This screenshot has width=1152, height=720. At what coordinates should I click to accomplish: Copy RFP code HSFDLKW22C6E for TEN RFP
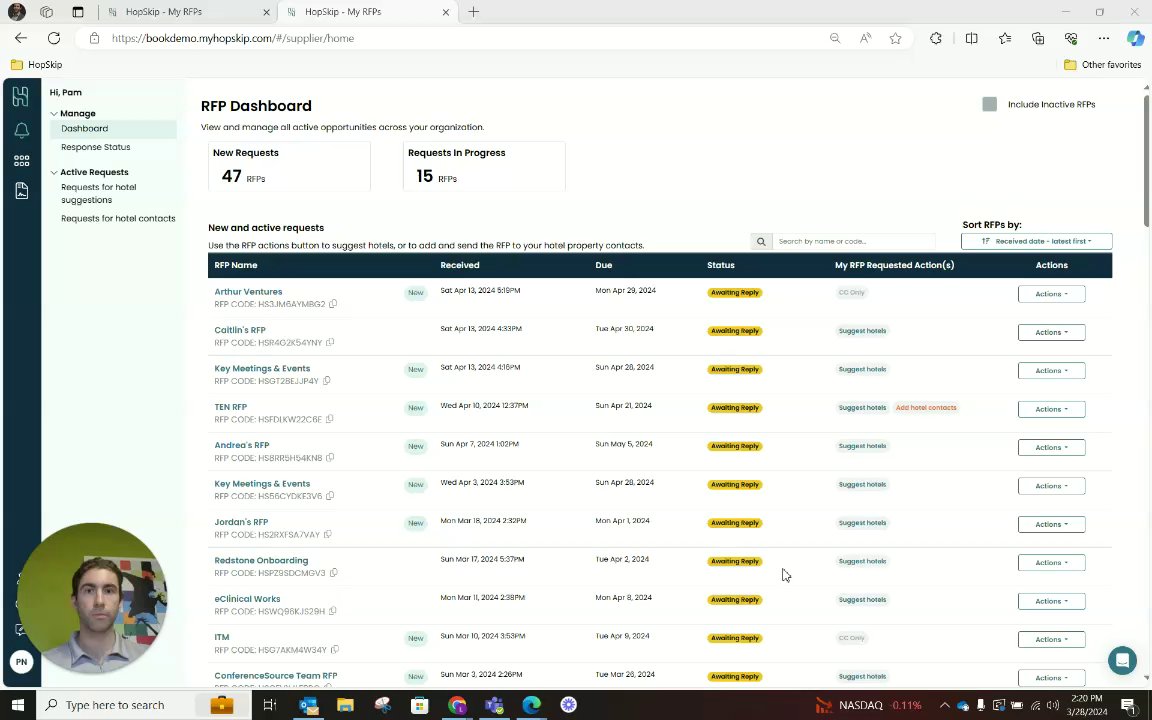click(x=329, y=420)
